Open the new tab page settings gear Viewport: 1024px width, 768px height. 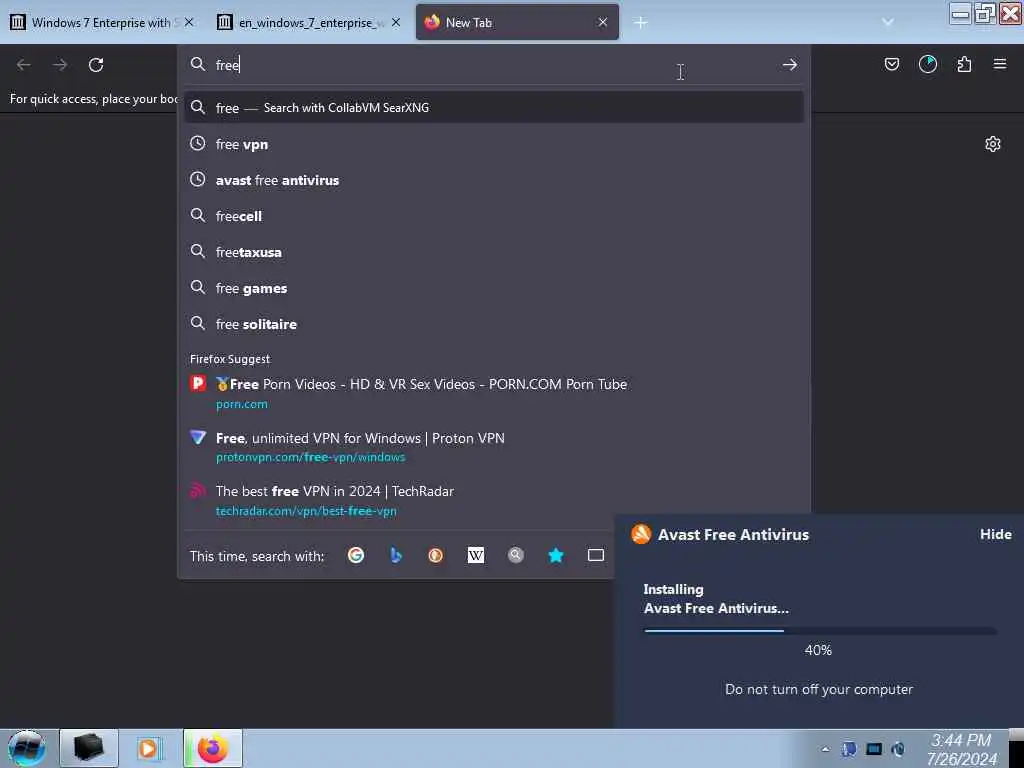(x=993, y=144)
